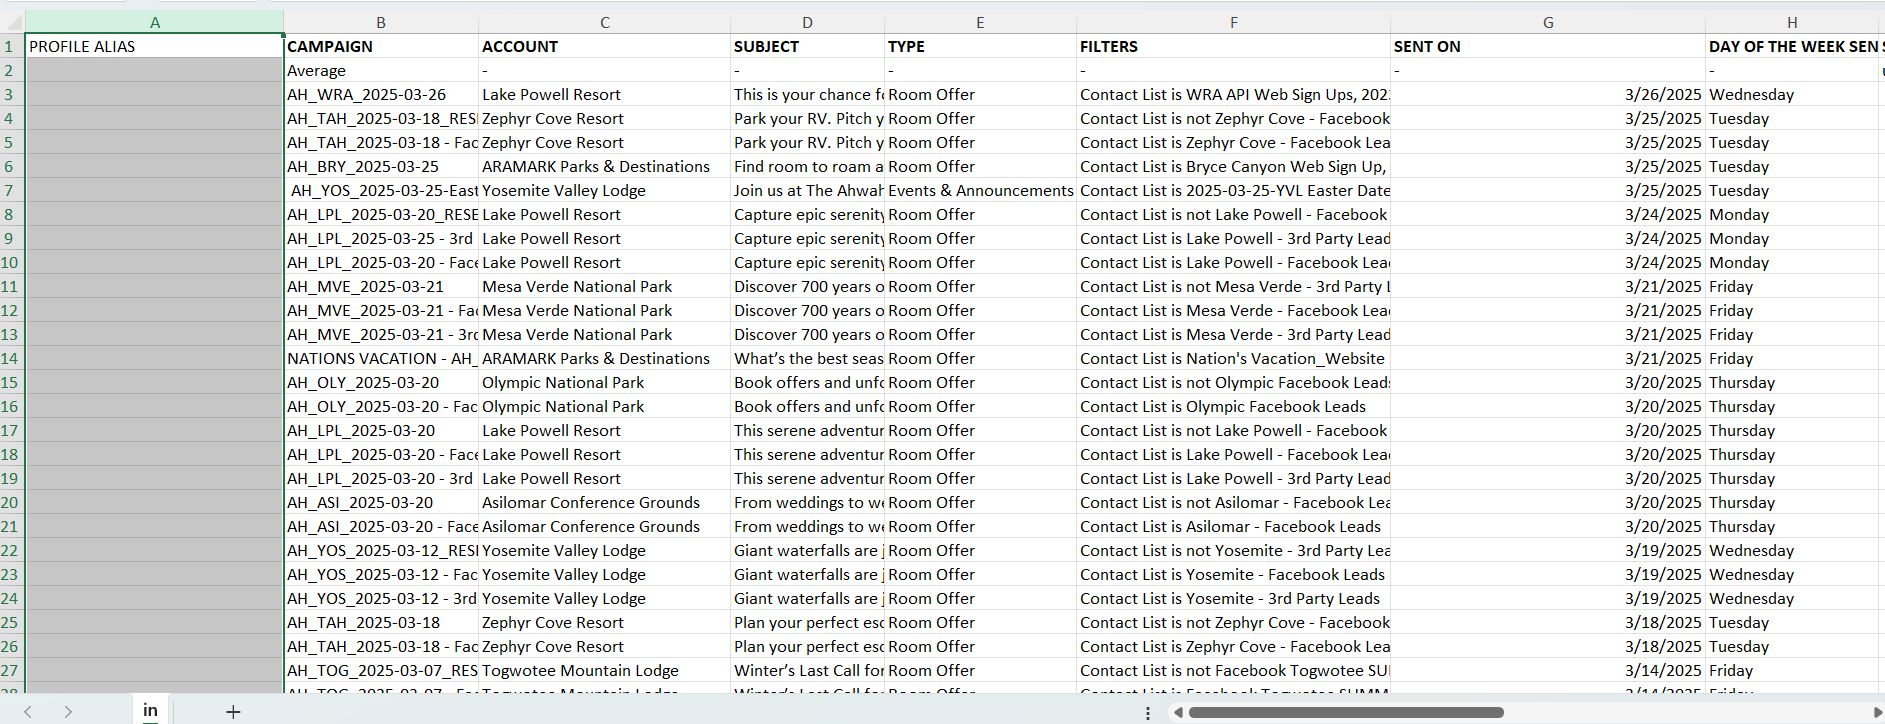The image size is (1885, 724).
Task: Select column B header
Action: click(381, 22)
